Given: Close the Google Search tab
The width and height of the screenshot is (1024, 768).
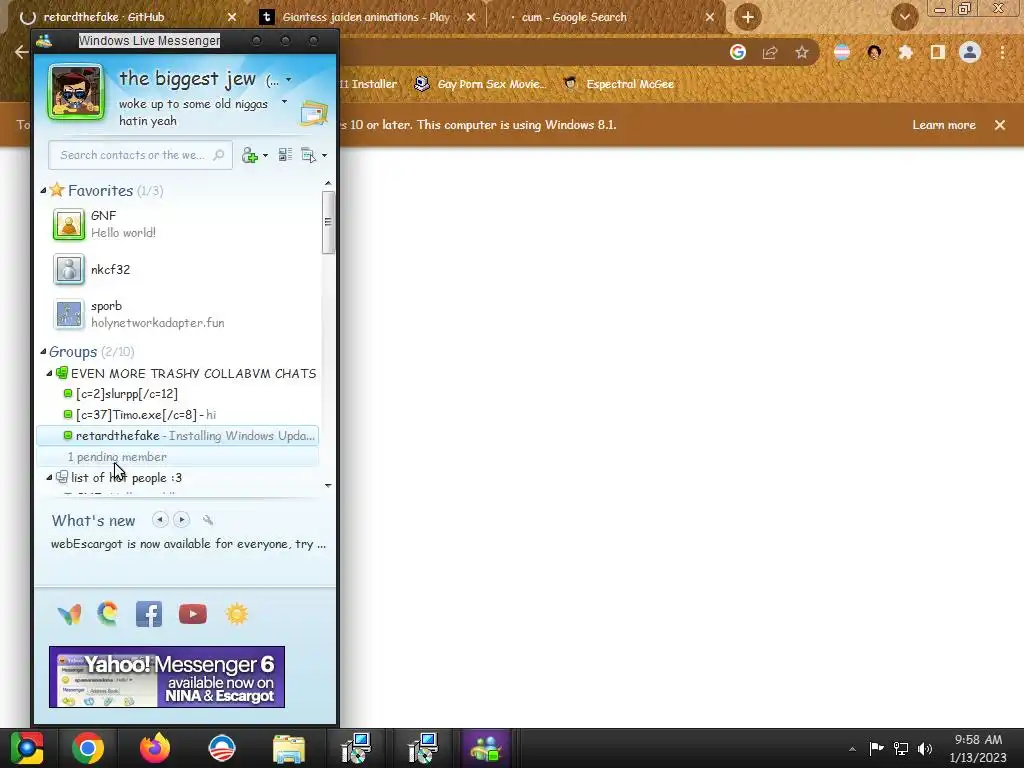Looking at the screenshot, I should coord(710,18).
